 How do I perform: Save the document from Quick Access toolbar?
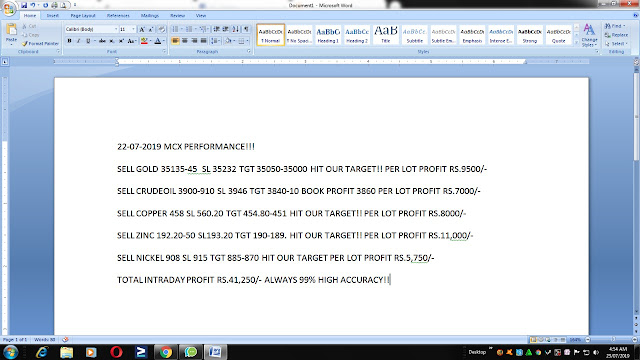pyautogui.click(x=24, y=5)
